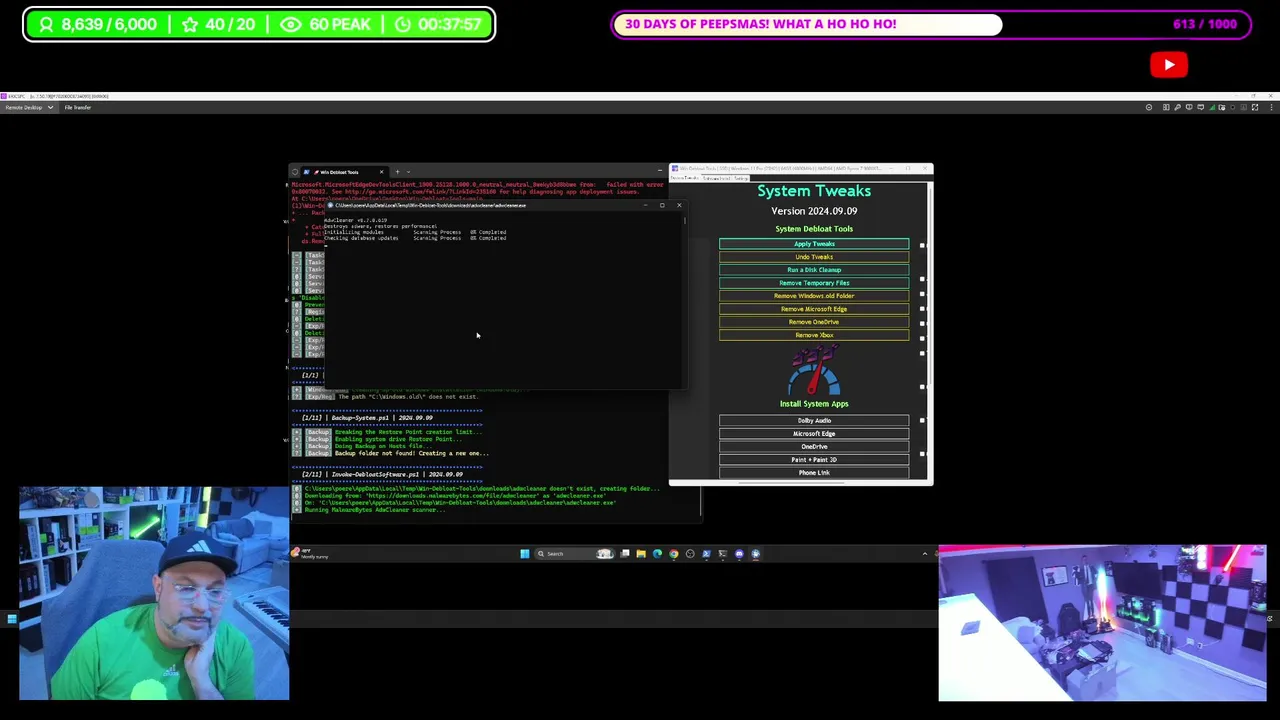This screenshot has width=1280, height=720.
Task: Click the Apply Tweaks button
Action: click(814, 244)
